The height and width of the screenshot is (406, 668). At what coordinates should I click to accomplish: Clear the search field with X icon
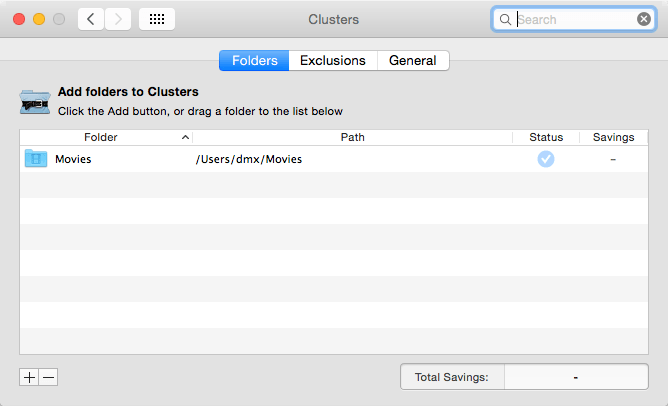pyautogui.click(x=644, y=19)
